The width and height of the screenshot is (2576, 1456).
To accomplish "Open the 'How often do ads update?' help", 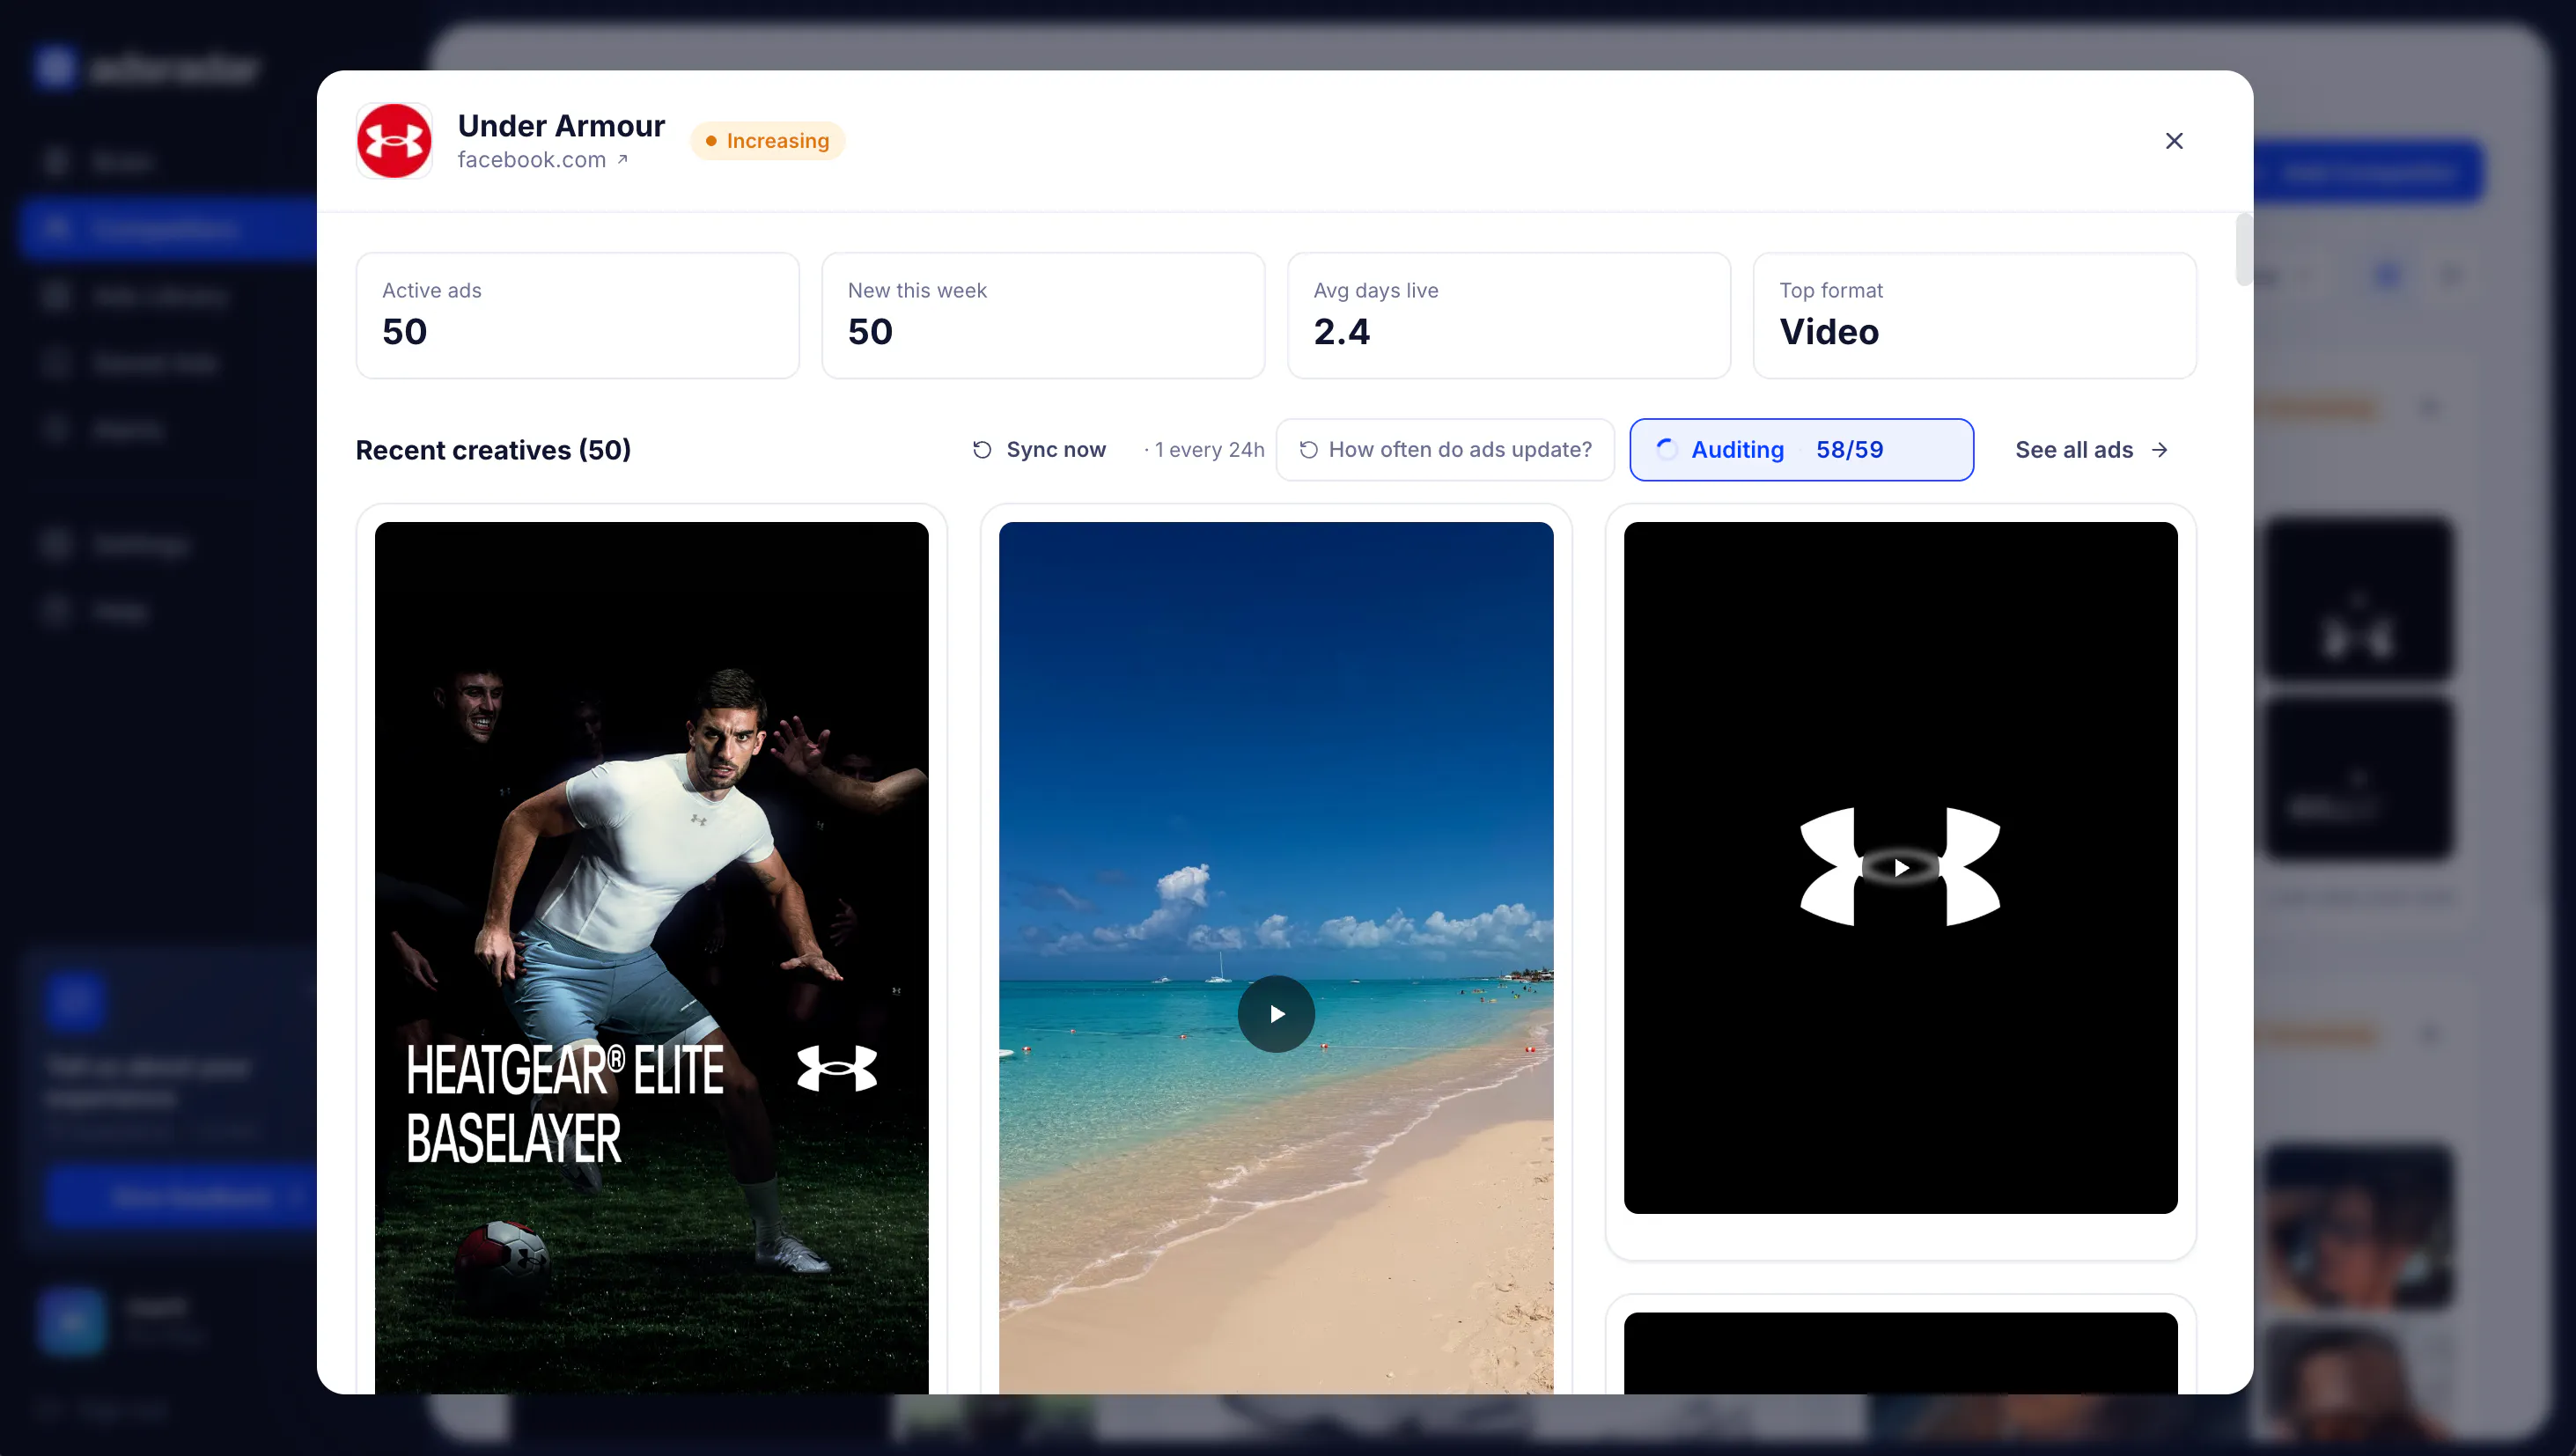I will click(1445, 450).
